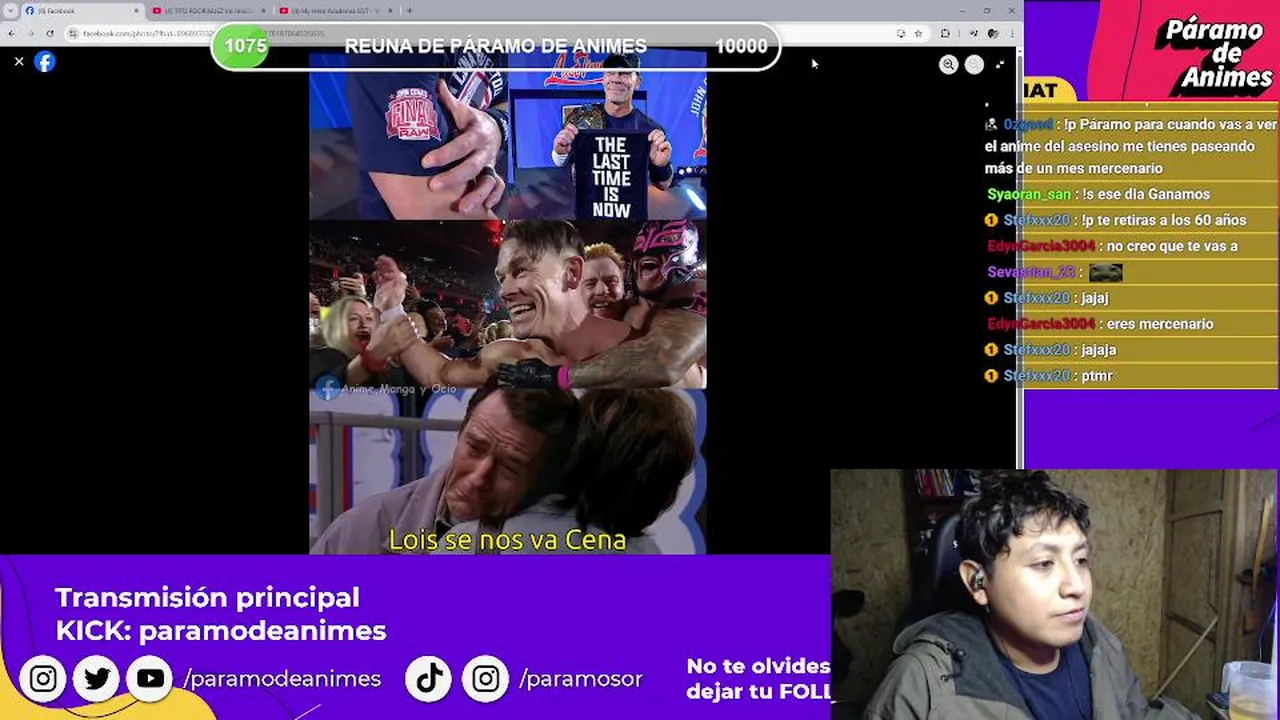The height and width of the screenshot is (720, 1280).
Task: Click 'Lois se nos va Cena' caption
Action: click(507, 540)
